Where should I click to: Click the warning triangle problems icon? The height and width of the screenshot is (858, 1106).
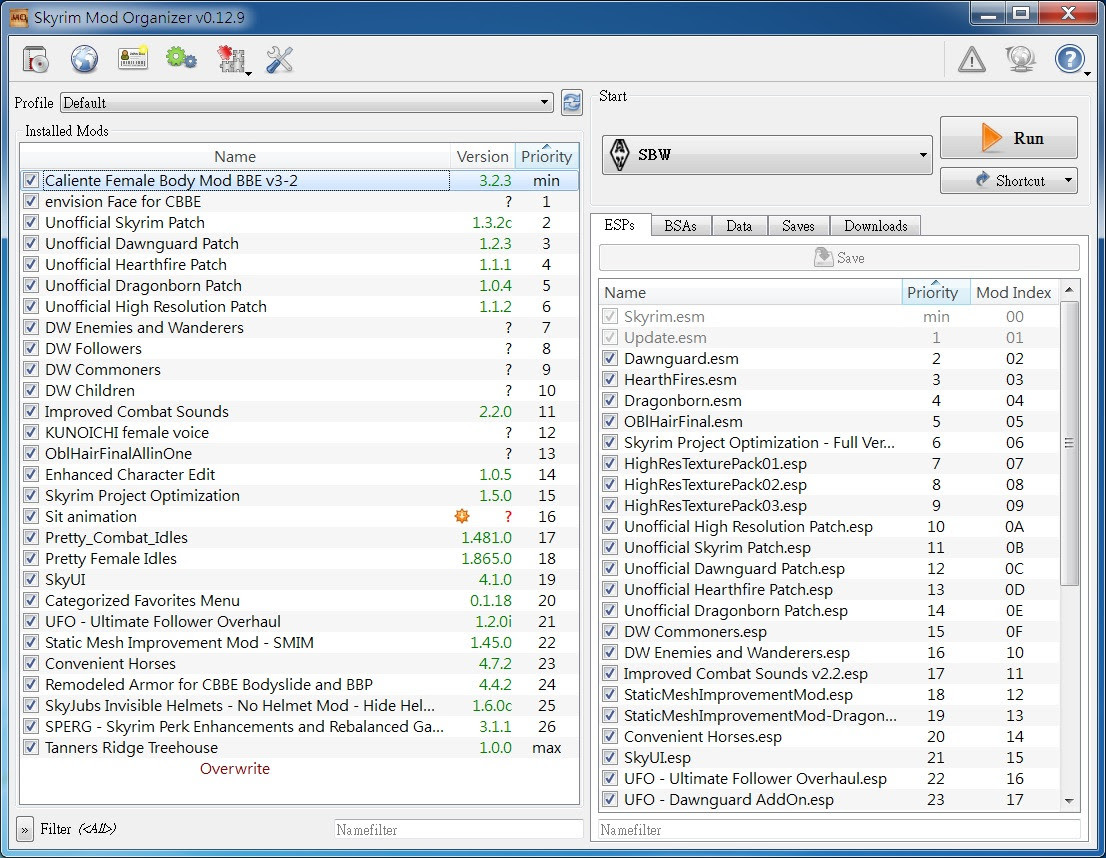(972, 60)
